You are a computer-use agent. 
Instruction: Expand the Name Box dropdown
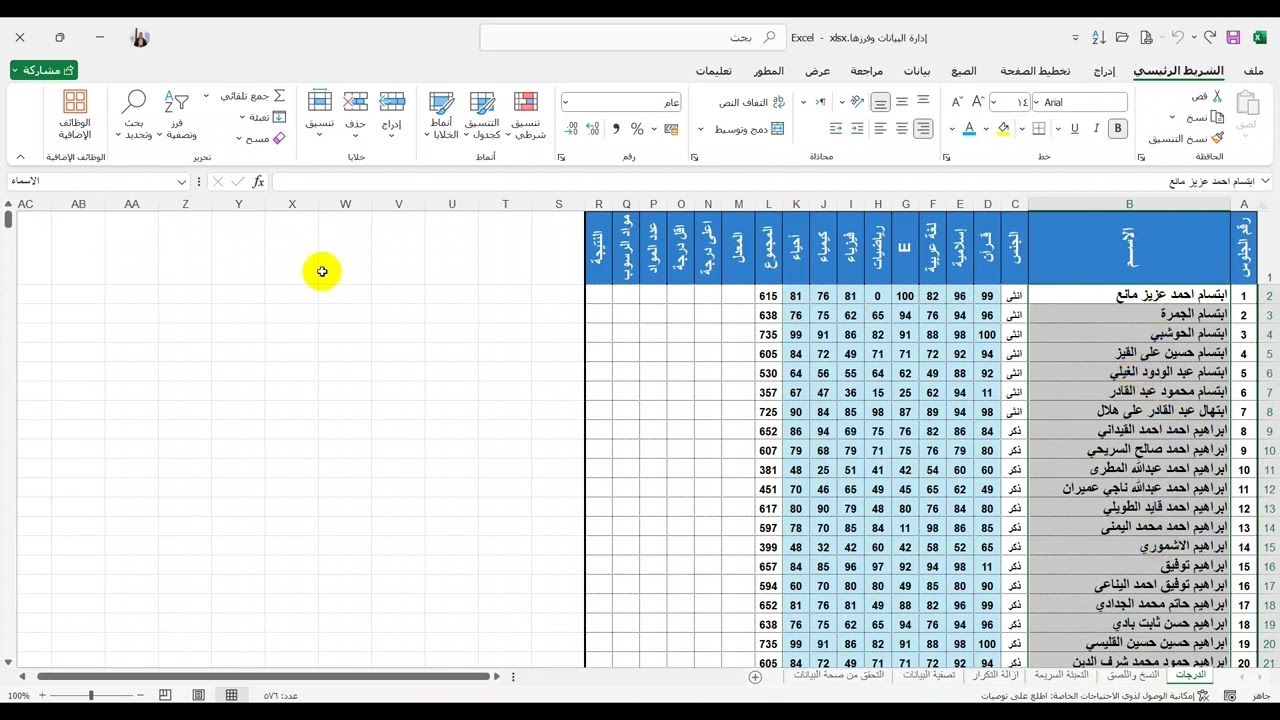coord(182,181)
